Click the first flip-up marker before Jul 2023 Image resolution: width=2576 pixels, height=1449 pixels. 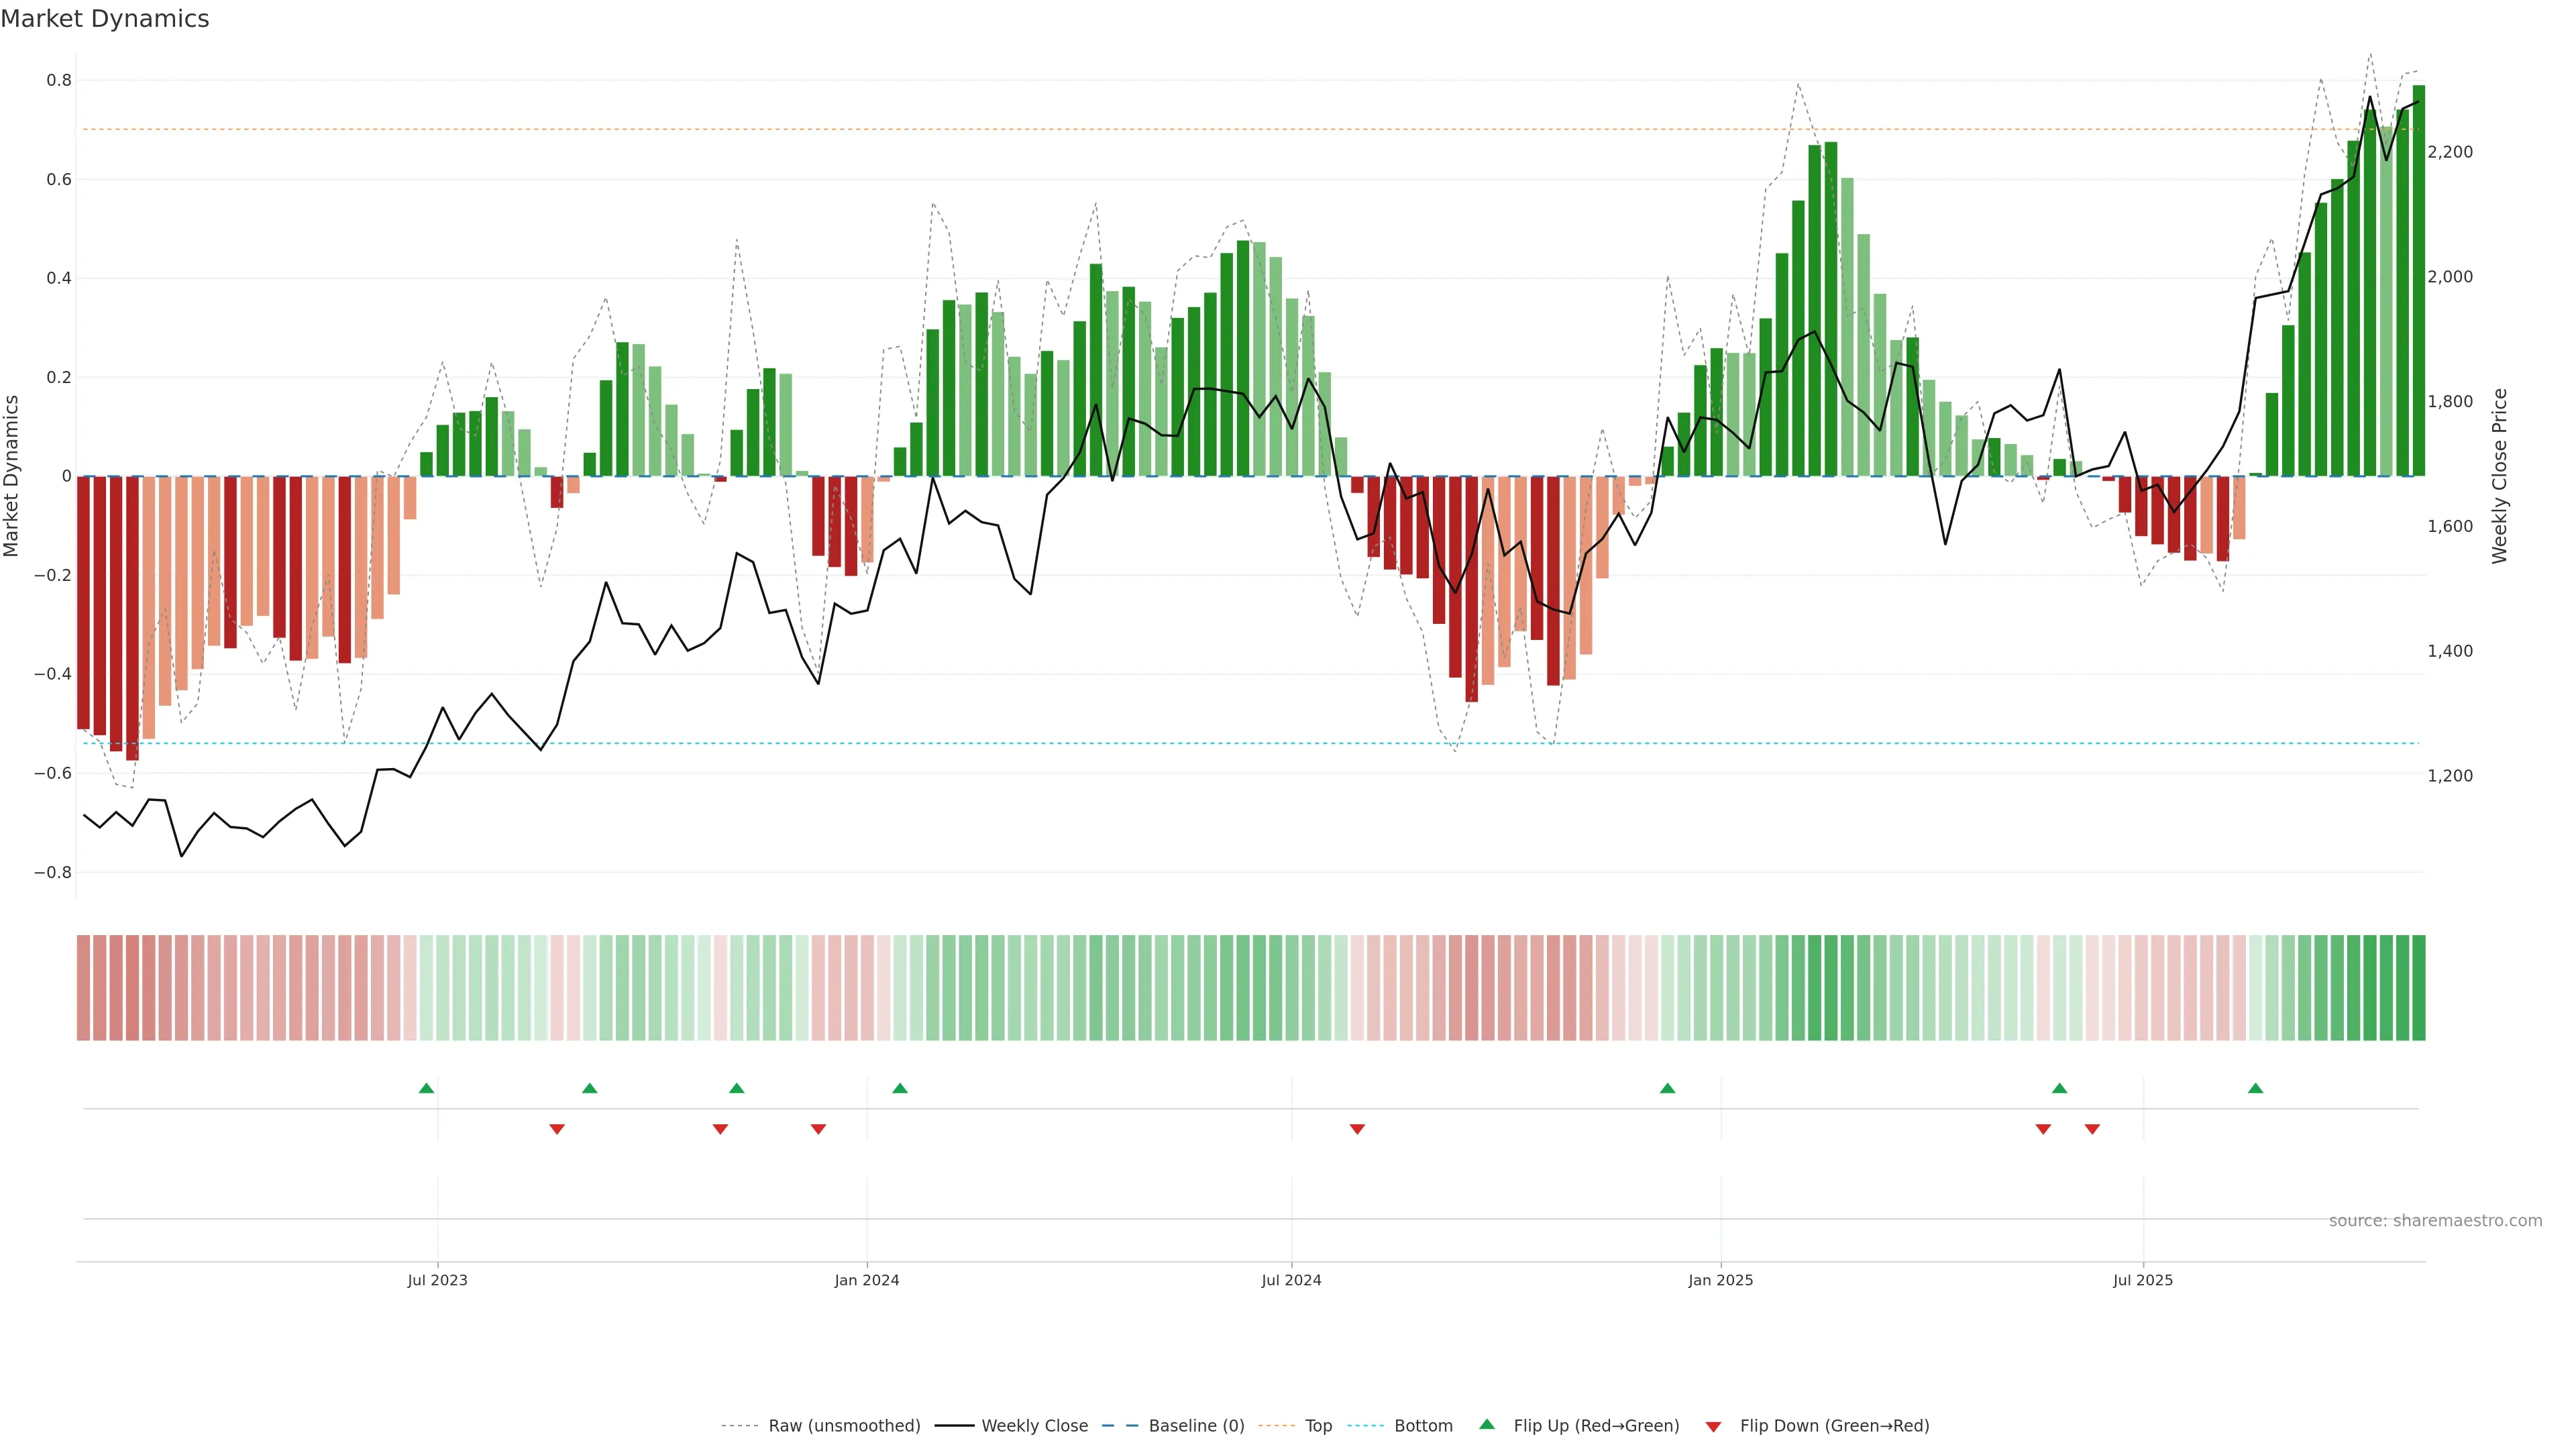(426, 1088)
